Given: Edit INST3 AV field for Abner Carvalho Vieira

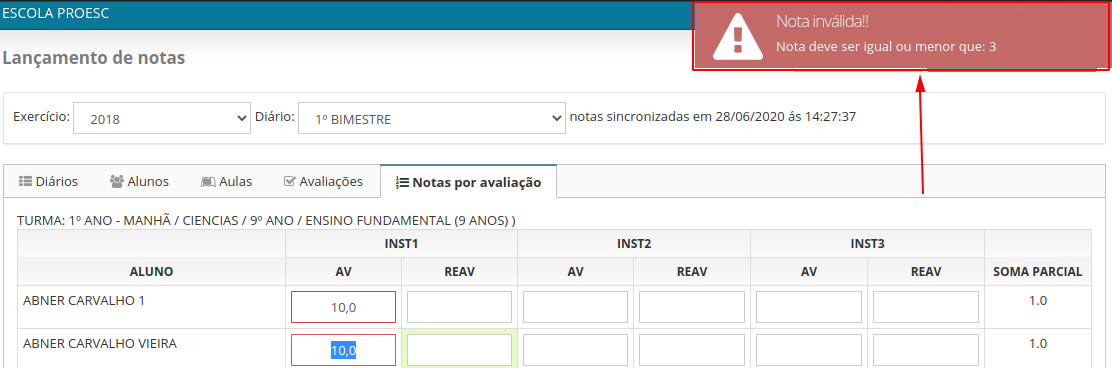Looking at the screenshot, I should [x=808, y=350].
